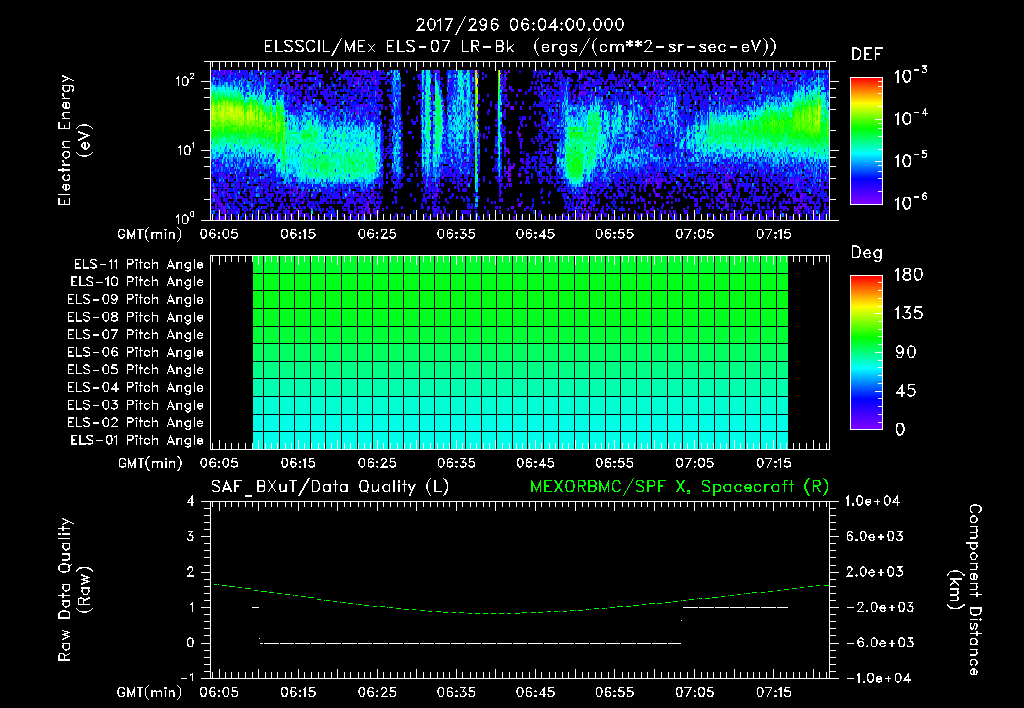1024x708 pixels.
Task: Click the 10¹ tick on energy axis
Action: [185, 150]
